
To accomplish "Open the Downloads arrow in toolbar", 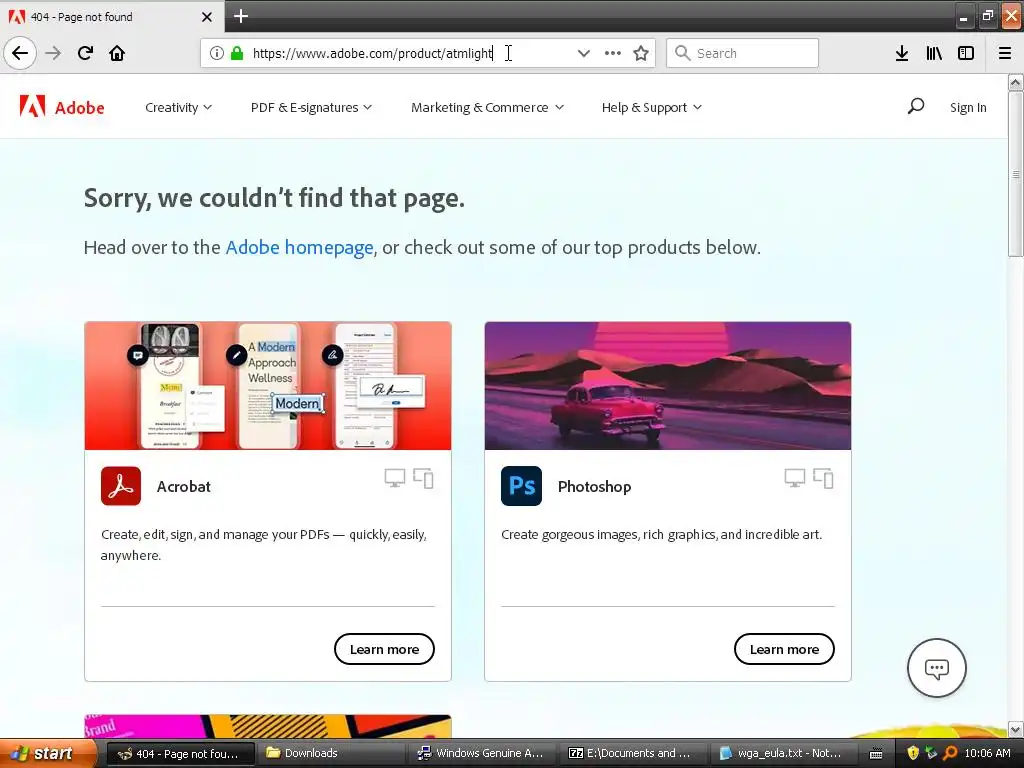I will click(902, 53).
